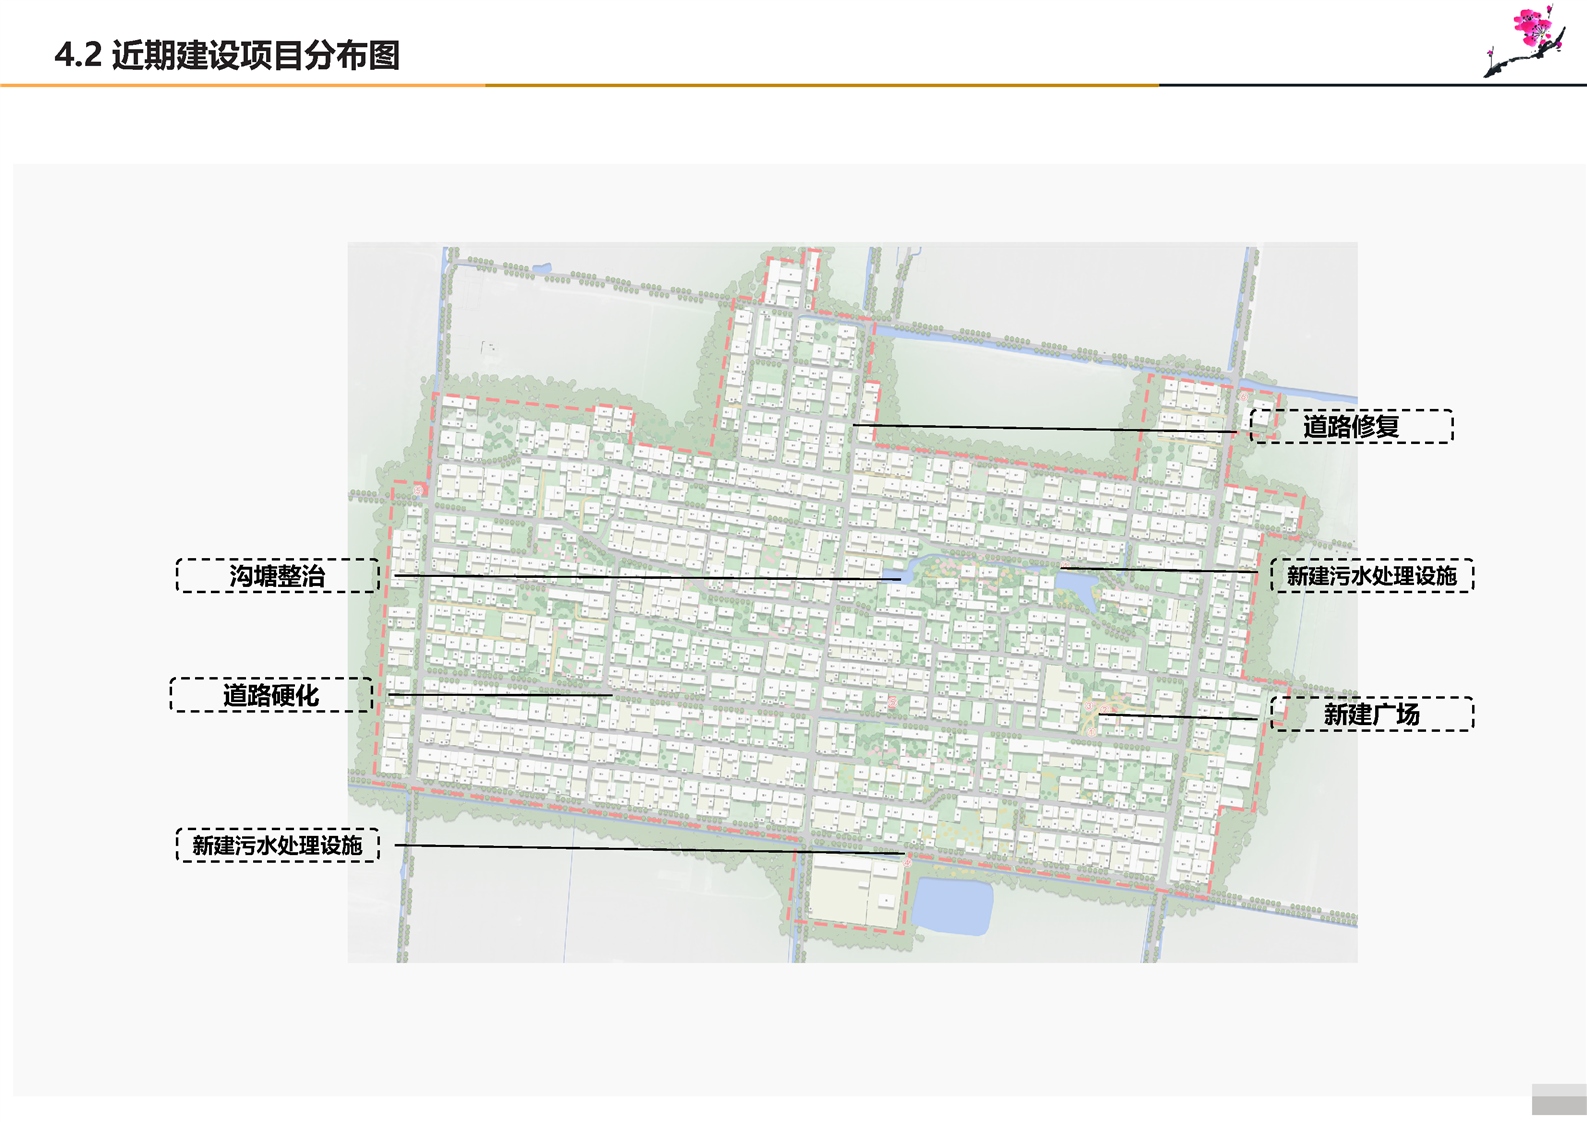1587x1122 pixels.
Task: Click the pond where 新建污水处理设施 leader line ends
Action: [1075, 585]
